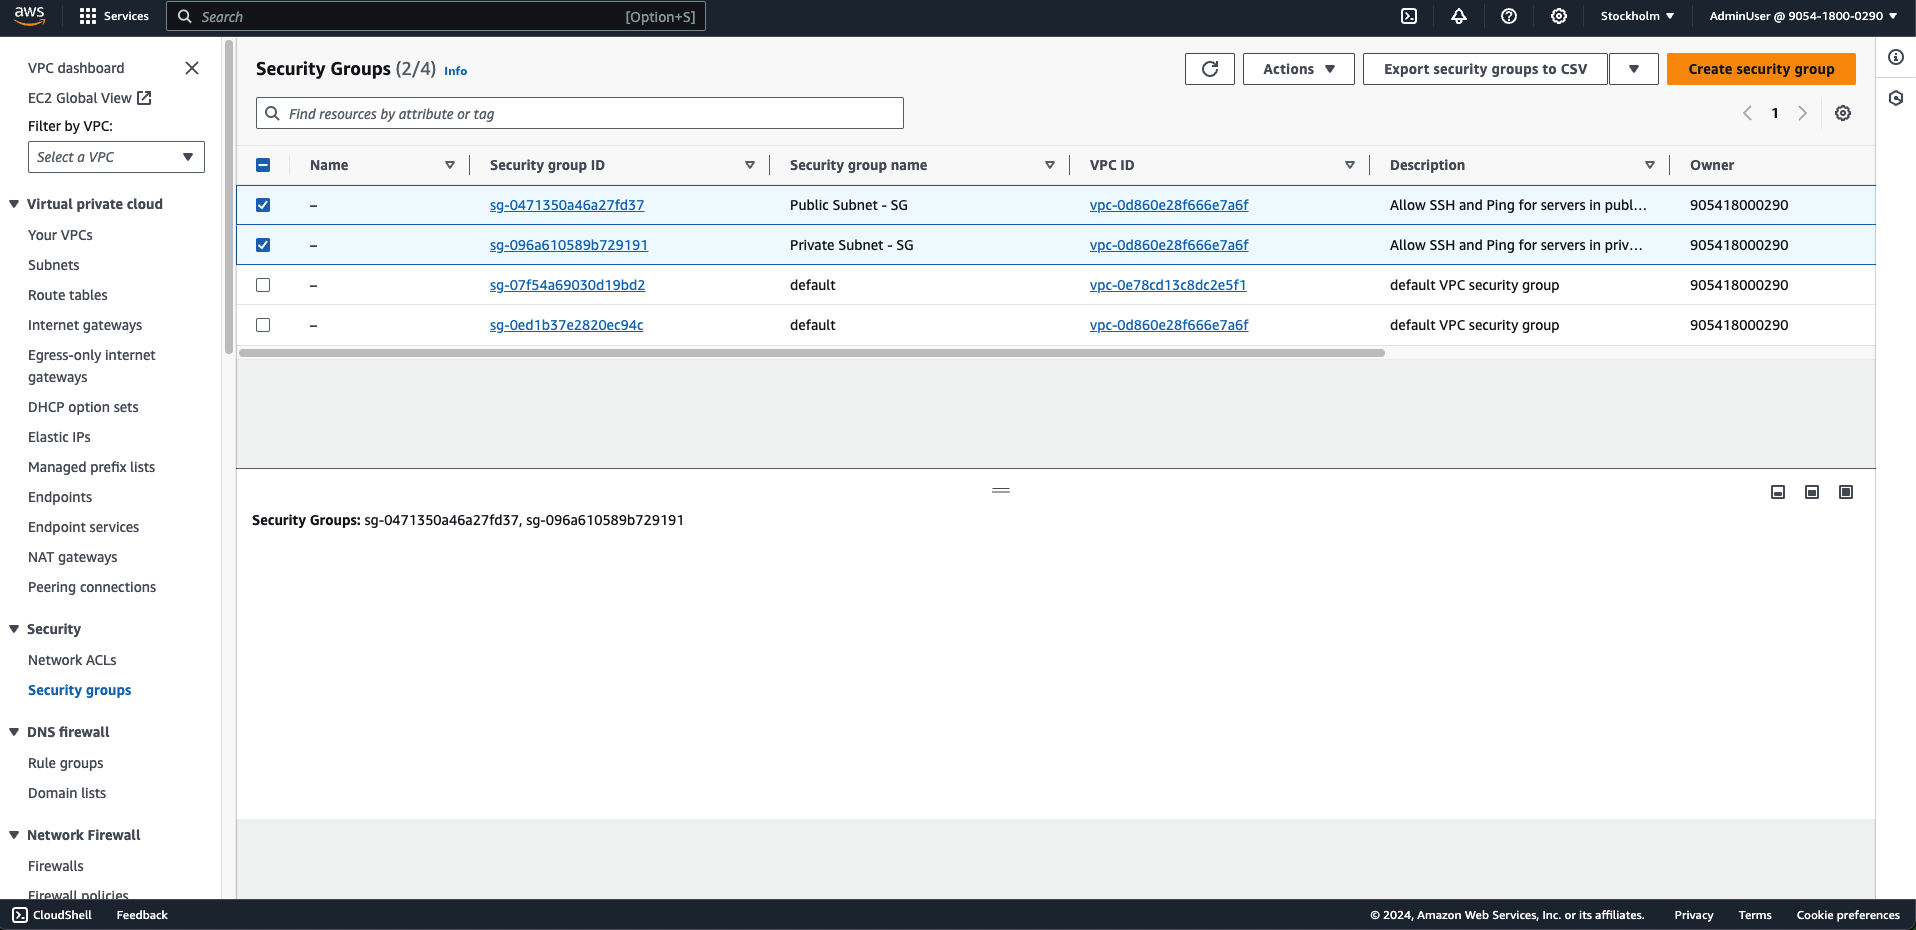Open the notifications bell icon

[x=1459, y=16]
